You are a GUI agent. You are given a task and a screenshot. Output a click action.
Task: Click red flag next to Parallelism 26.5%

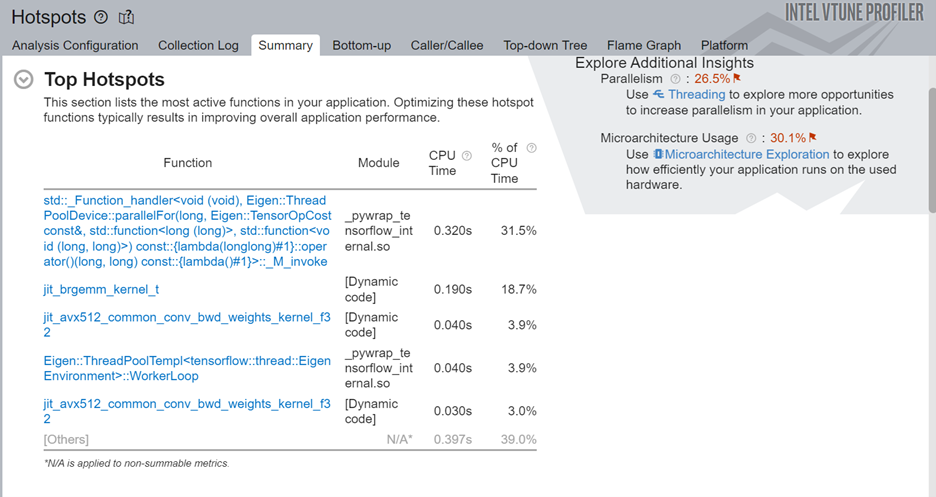(x=737, y=78)
